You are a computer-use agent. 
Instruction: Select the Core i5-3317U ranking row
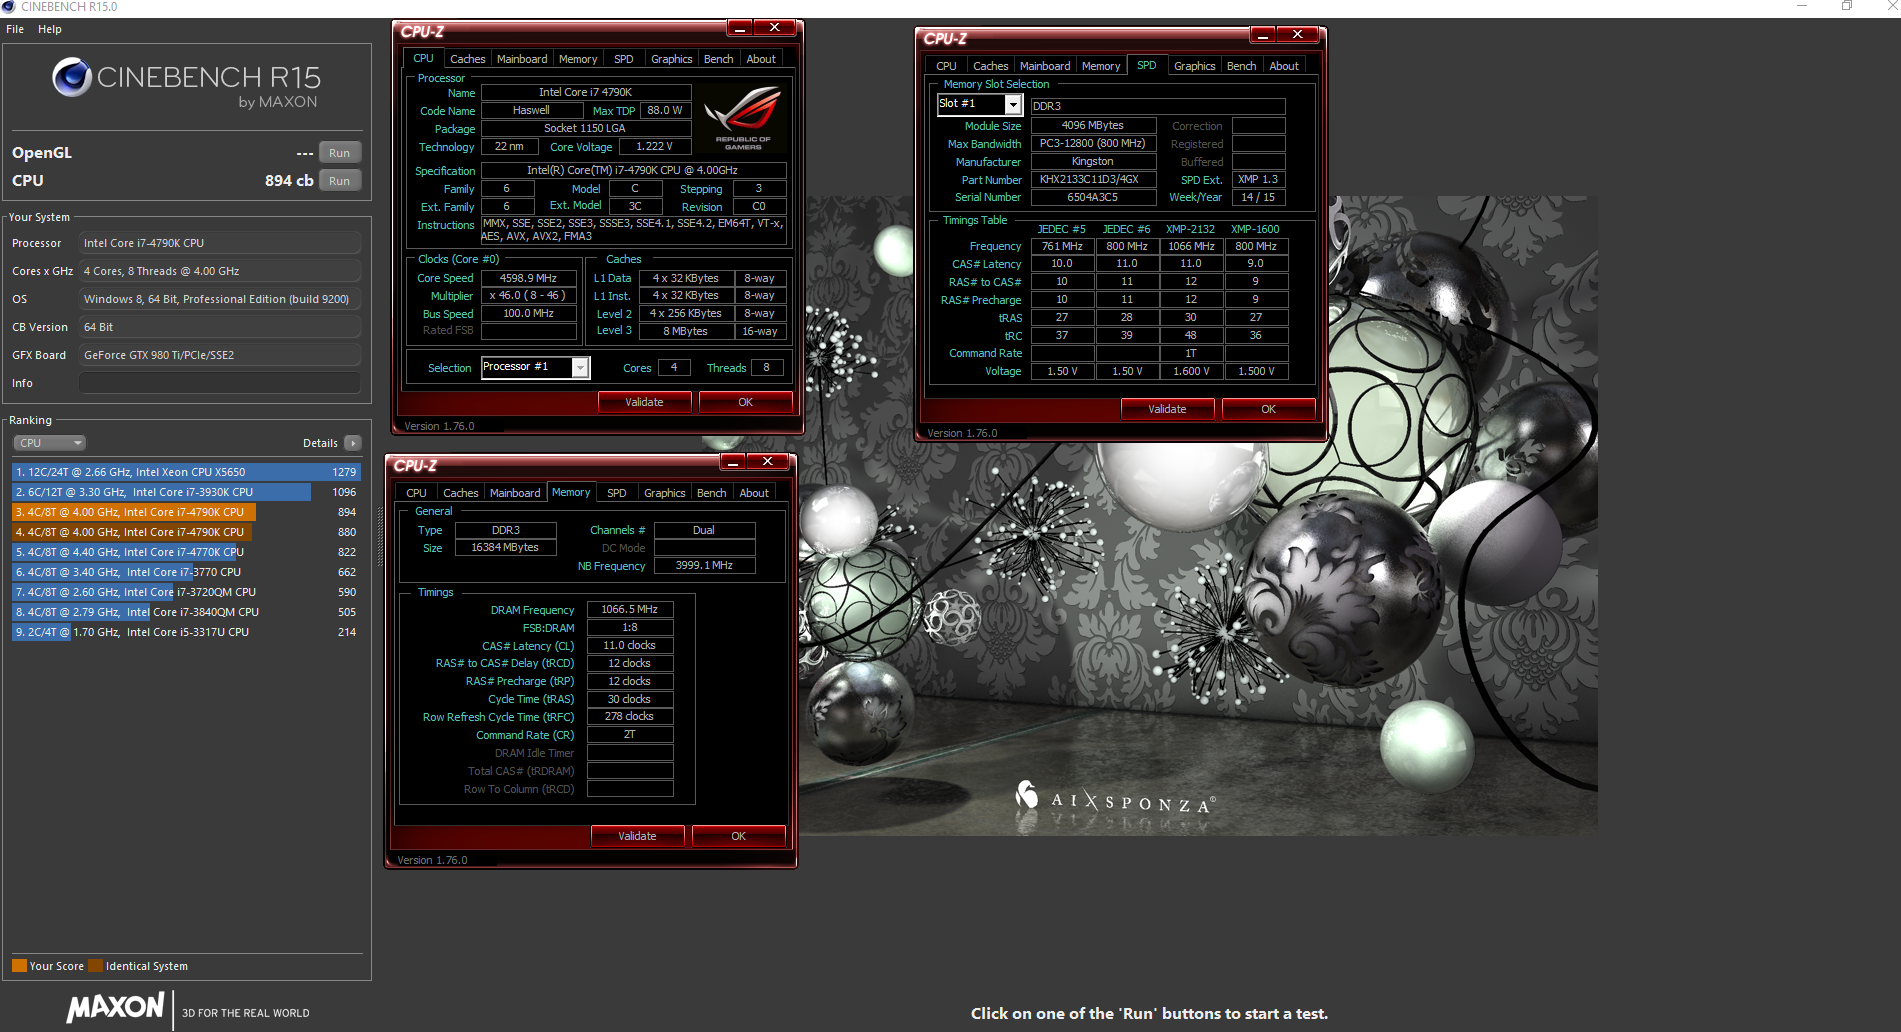click(186, 632)
